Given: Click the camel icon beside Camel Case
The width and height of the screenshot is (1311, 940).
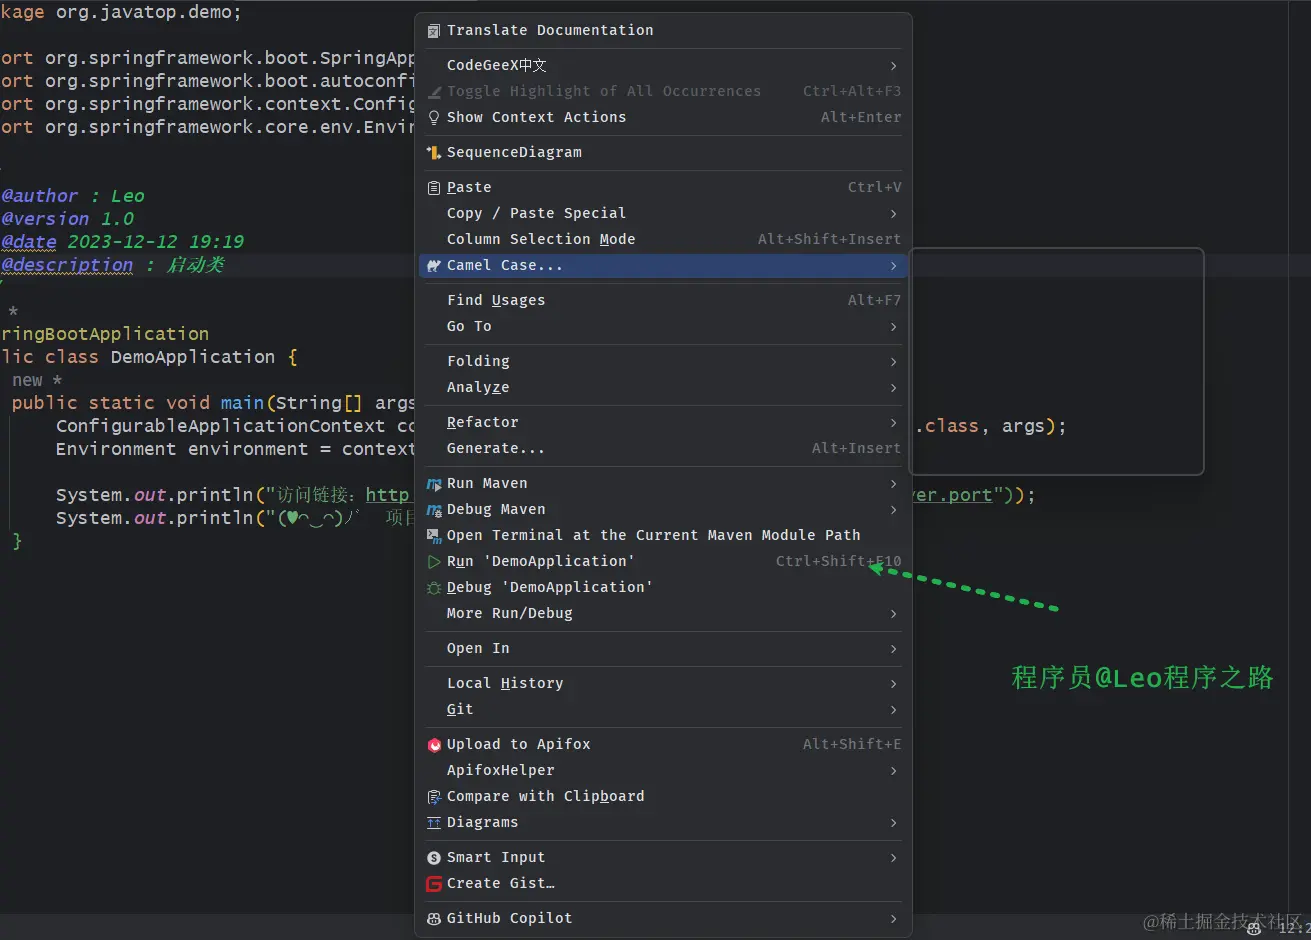Looking at the screenshot, I should click(x=433, y=265).
